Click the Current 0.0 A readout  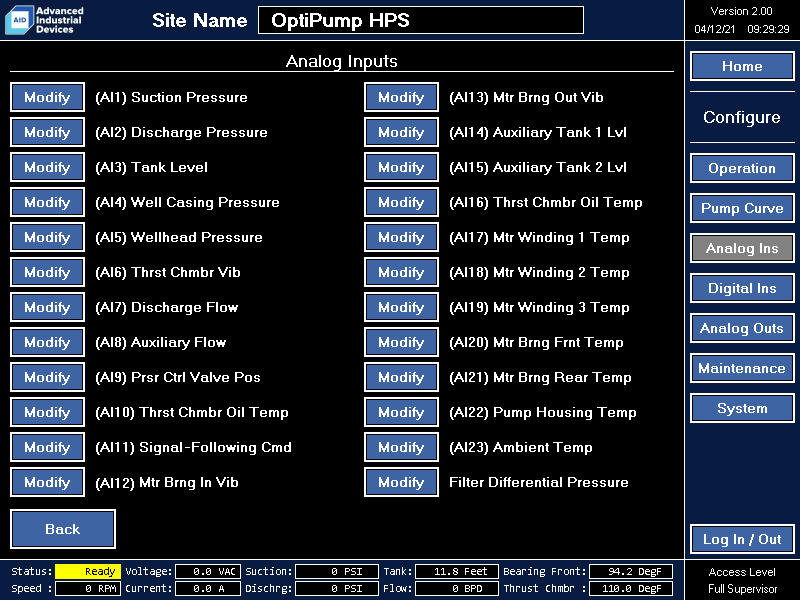click(x=208, y=588)
